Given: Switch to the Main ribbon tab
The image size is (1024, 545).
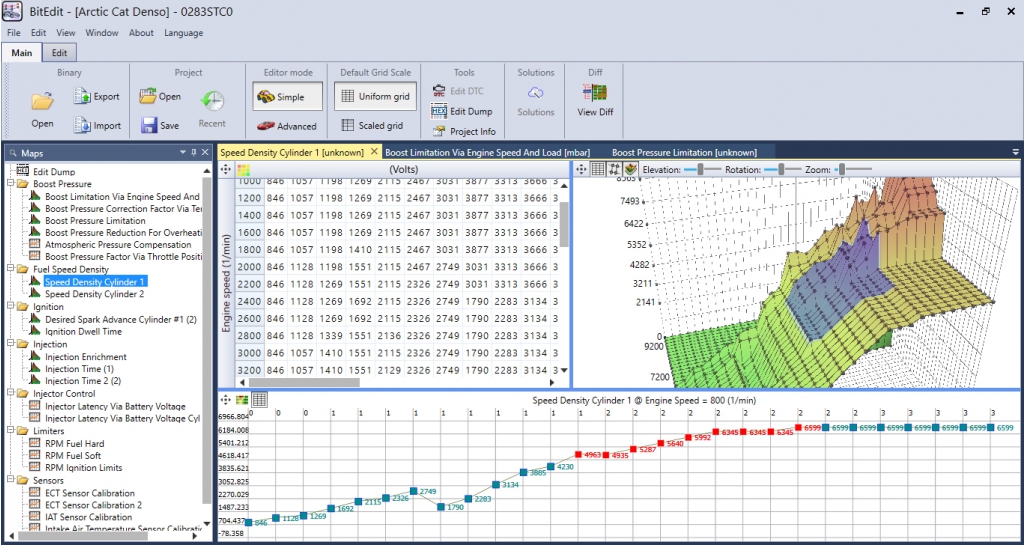Looking at the screenshot, I should click(x=22, y=53).
